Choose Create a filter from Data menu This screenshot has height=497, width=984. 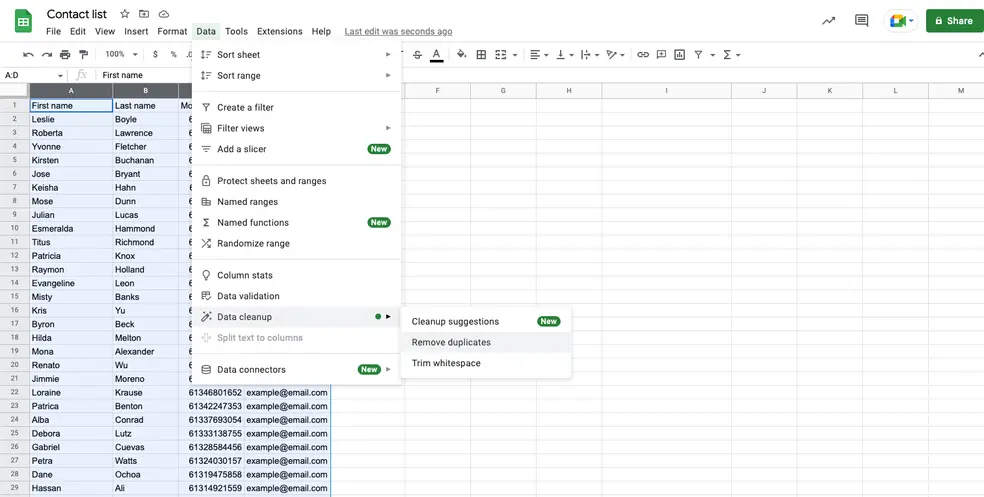tap(296, 107)
